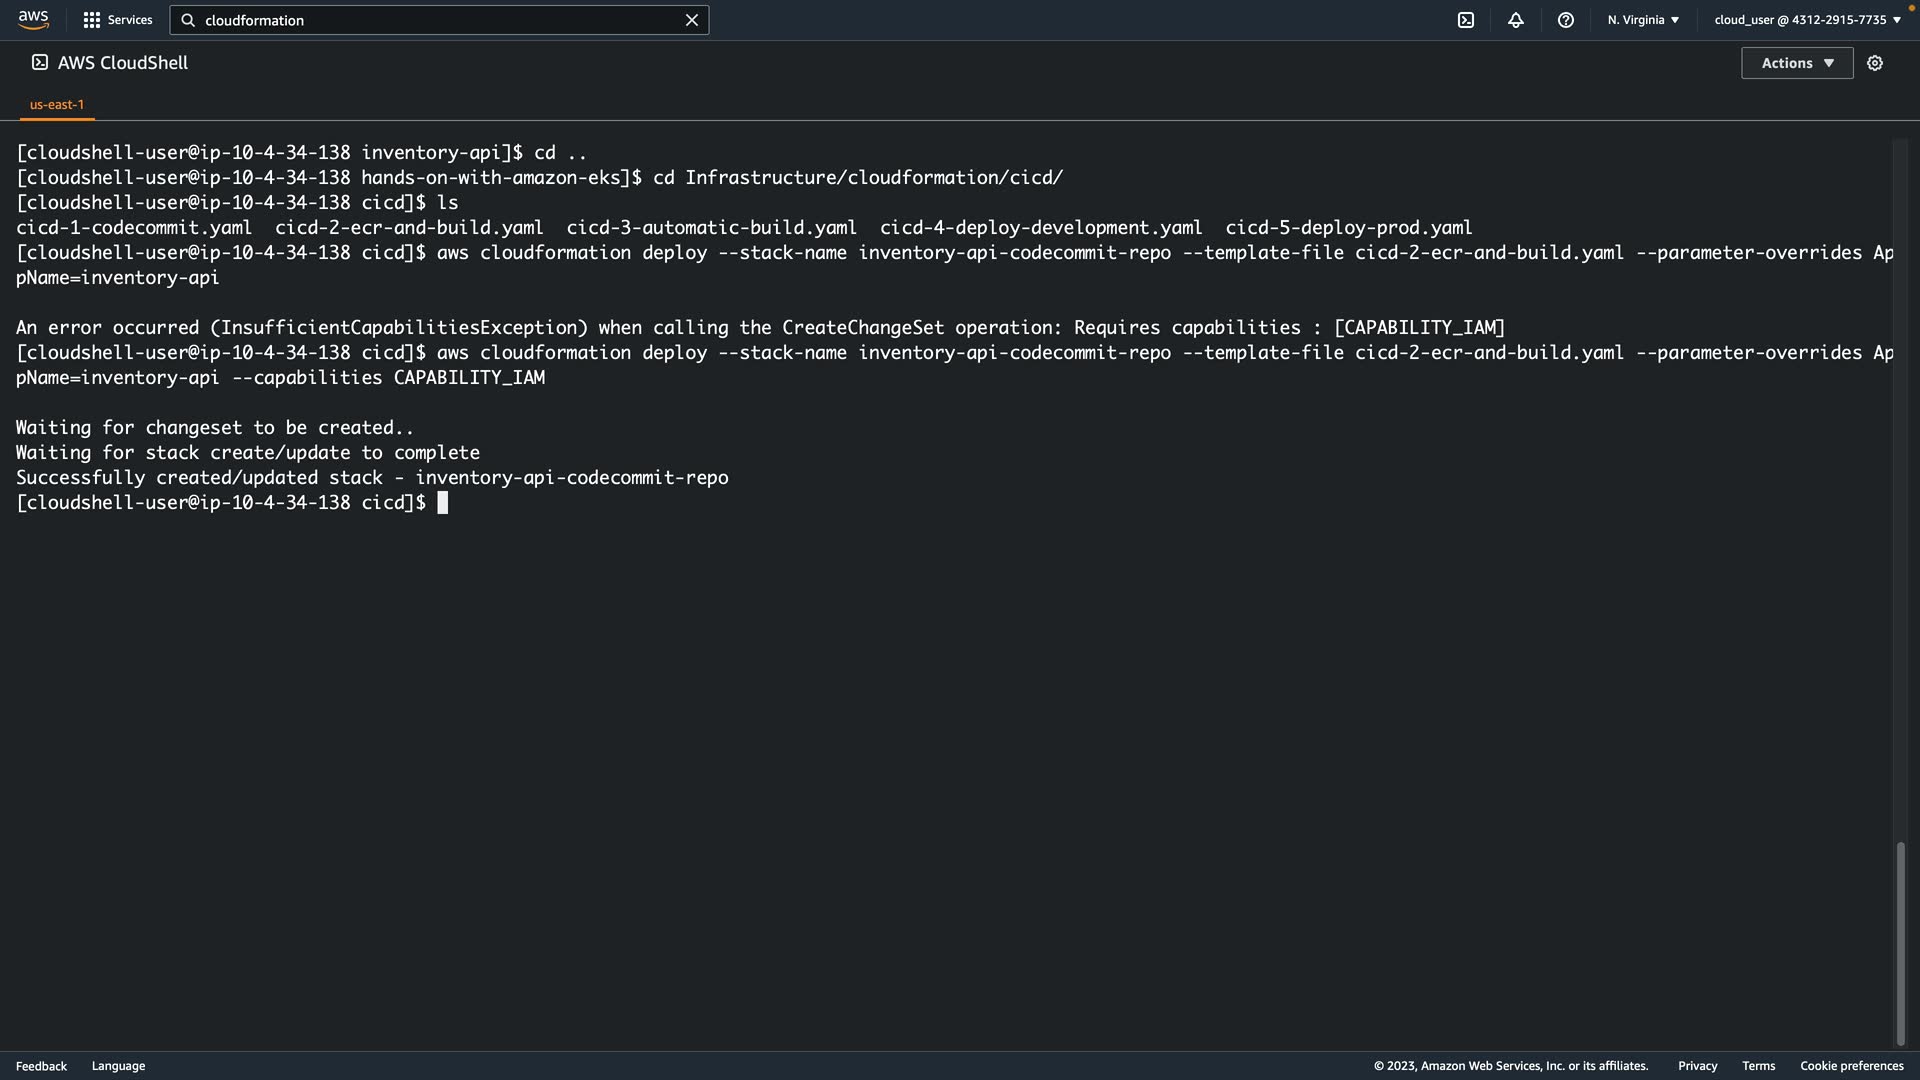Expand the cloud_user account menu
This screenshot has width=1920, height=1080.
pyautogui.click(x=1807, y=20)
